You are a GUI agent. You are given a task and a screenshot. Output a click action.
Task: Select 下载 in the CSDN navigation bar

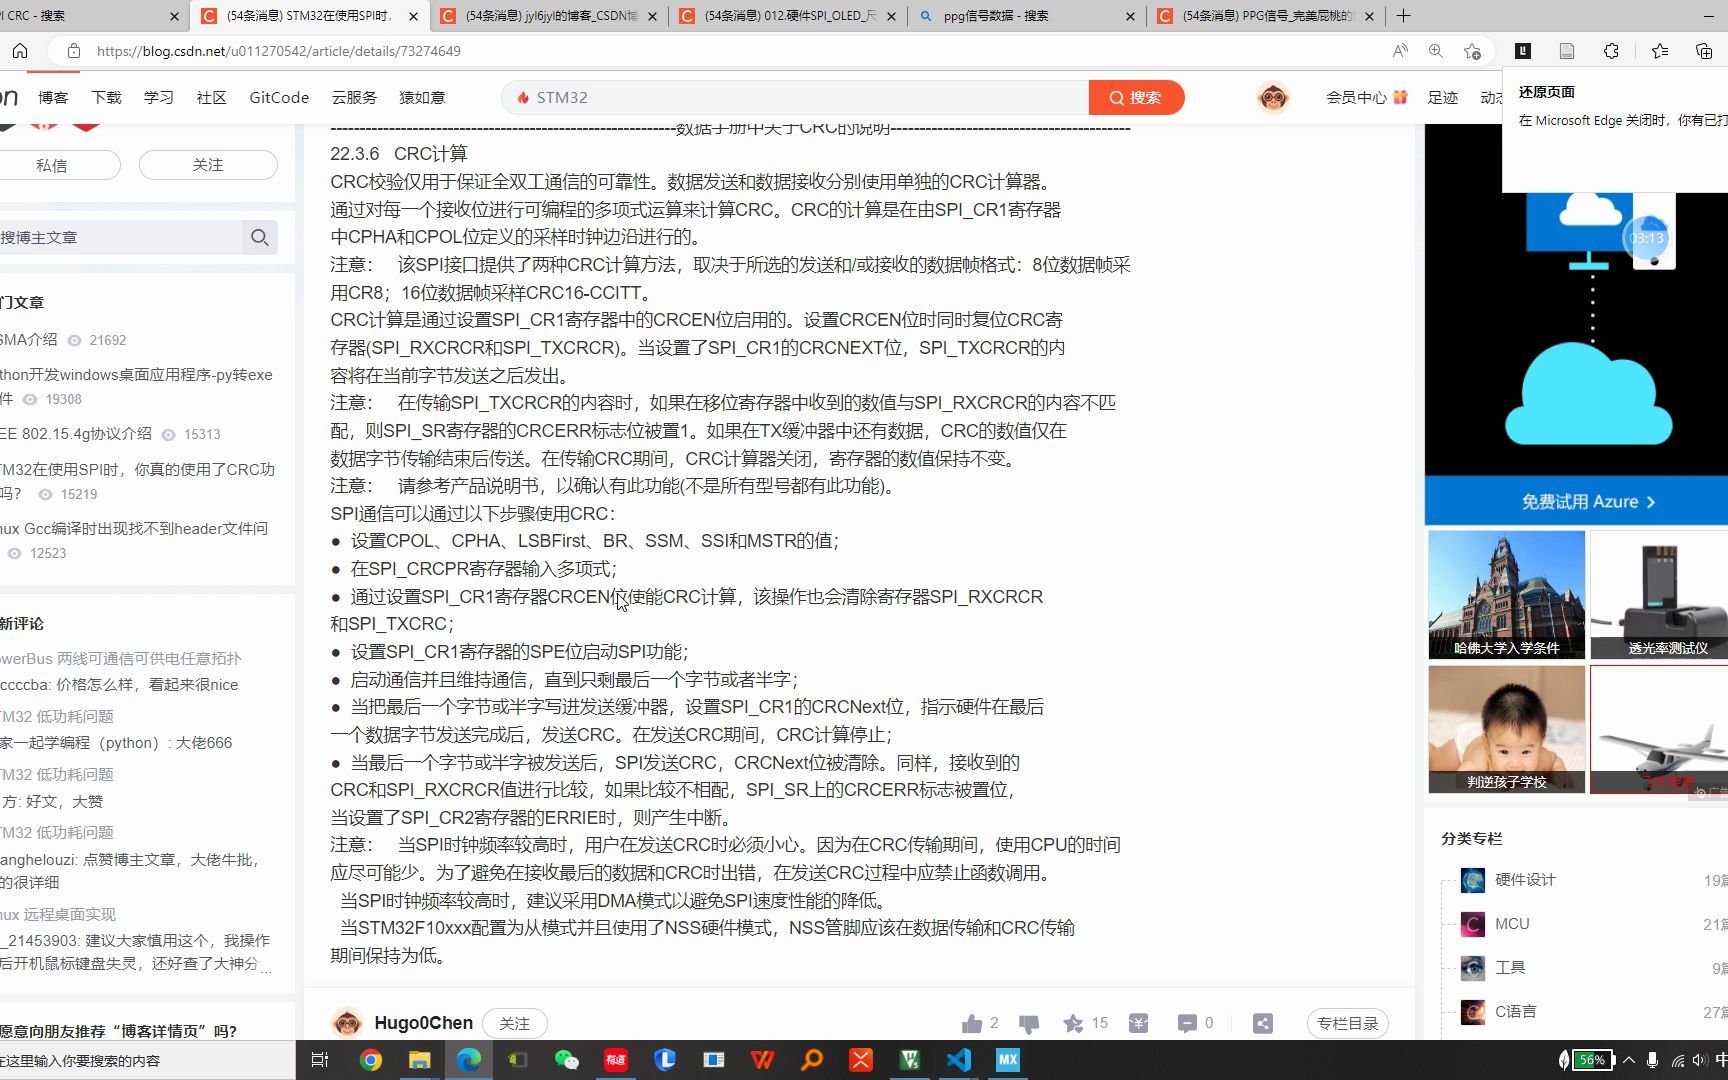click(106, 97)
